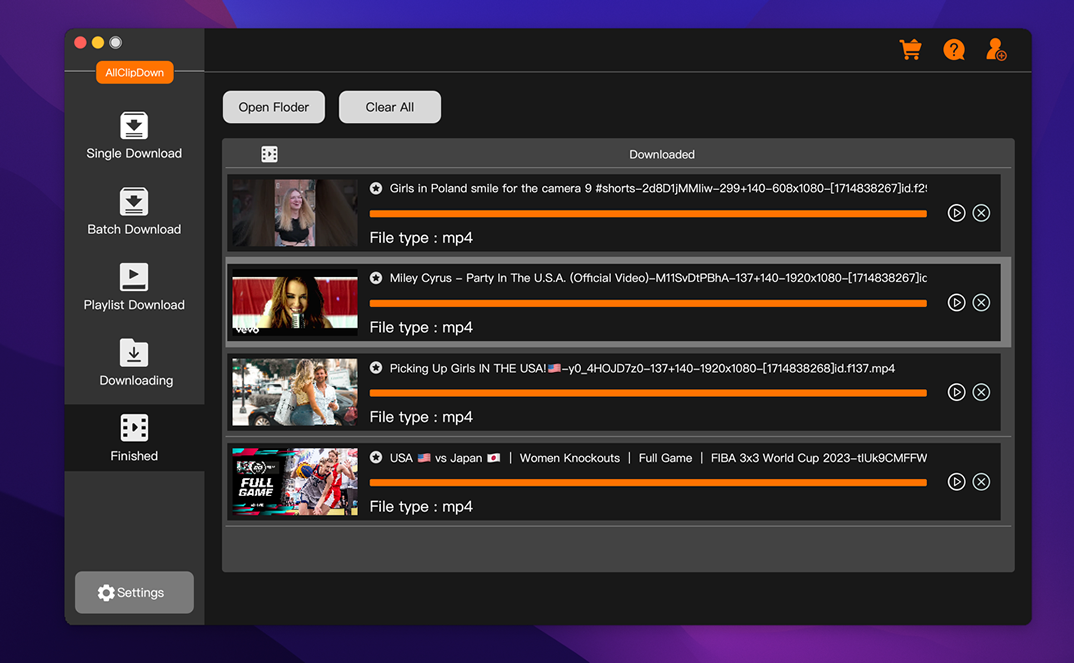Open Single Download section

click(134, 136)
